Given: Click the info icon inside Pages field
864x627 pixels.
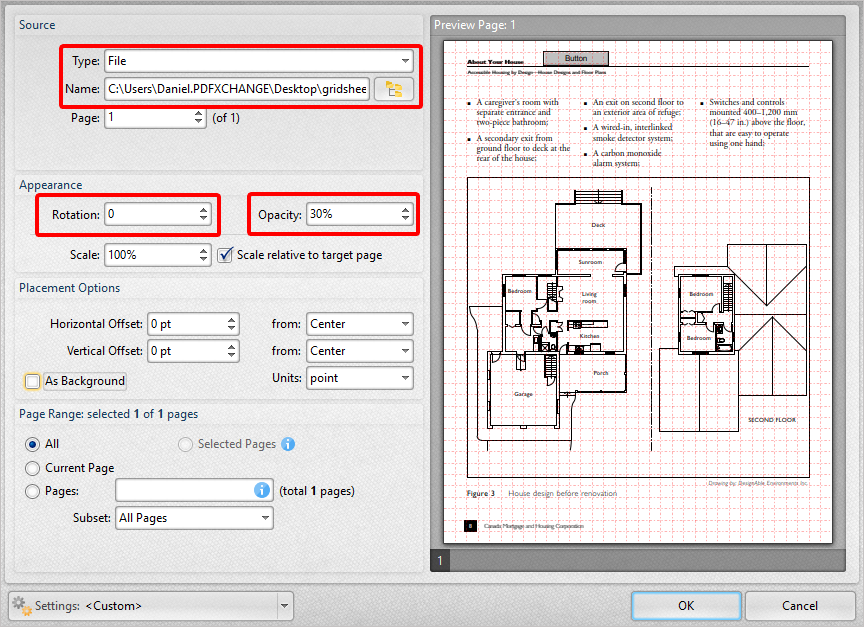Looking at the screenshot, I should tap(262, 491).
